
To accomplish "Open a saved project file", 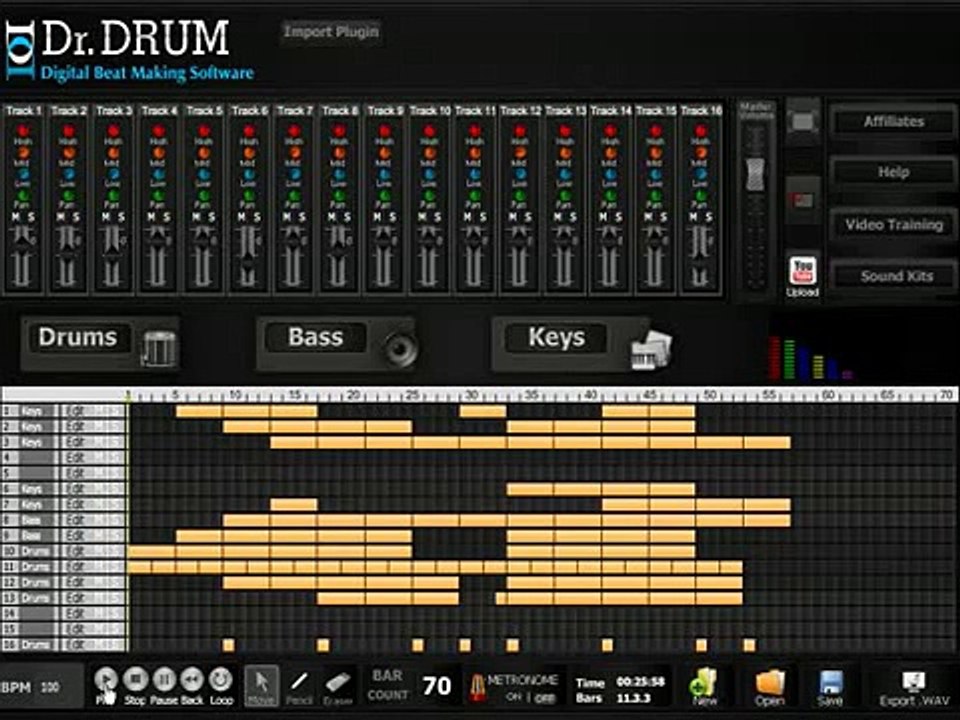I will (x=770, y=686).
